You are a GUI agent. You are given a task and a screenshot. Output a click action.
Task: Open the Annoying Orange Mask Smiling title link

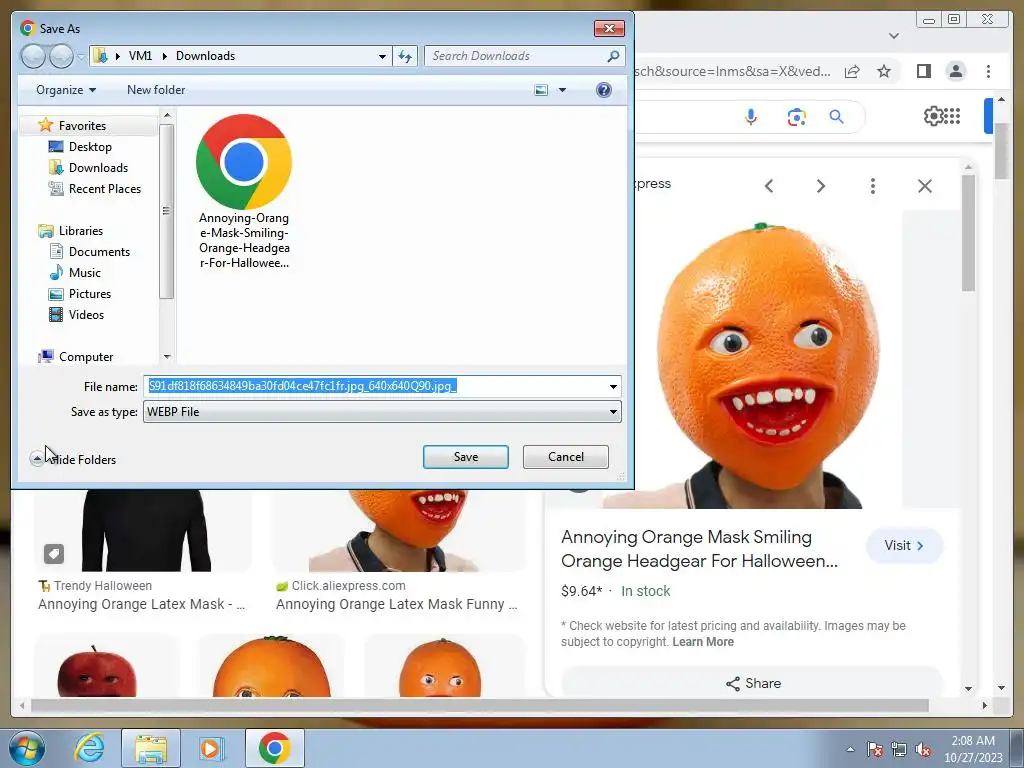click(x=699, y=549)
